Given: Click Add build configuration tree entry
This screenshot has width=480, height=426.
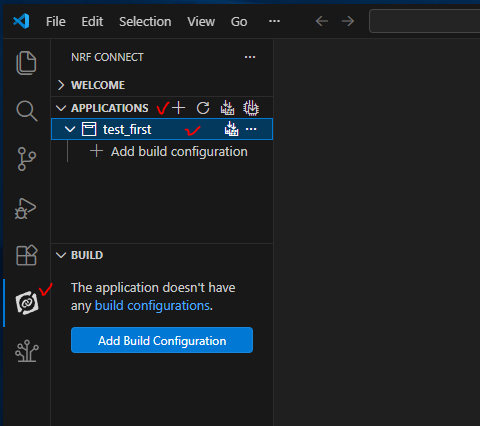Looking at the screenshot, I should coord(169,152).
